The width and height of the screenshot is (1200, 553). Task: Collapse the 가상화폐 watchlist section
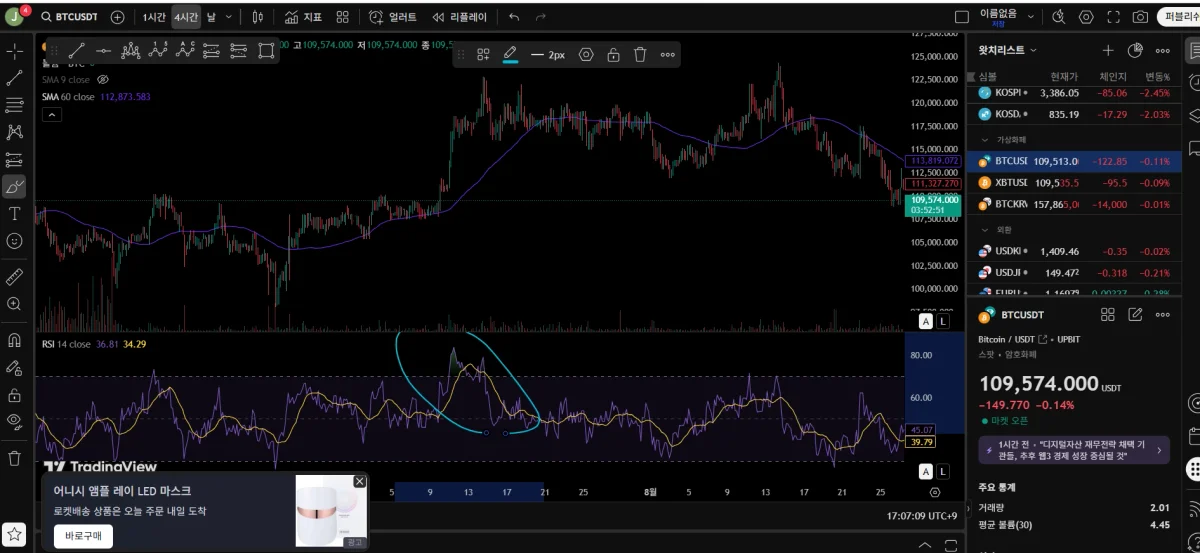[x=984, y=140]
